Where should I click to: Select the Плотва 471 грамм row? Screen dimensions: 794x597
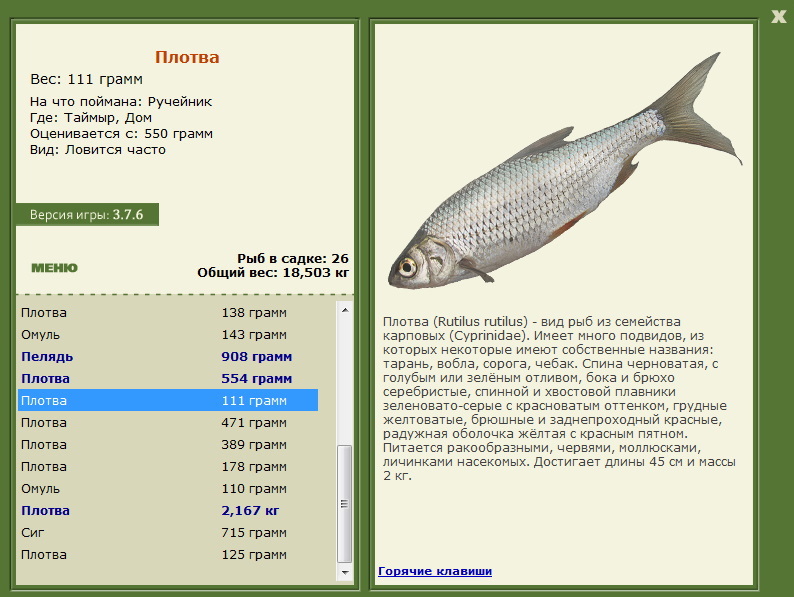168,422
